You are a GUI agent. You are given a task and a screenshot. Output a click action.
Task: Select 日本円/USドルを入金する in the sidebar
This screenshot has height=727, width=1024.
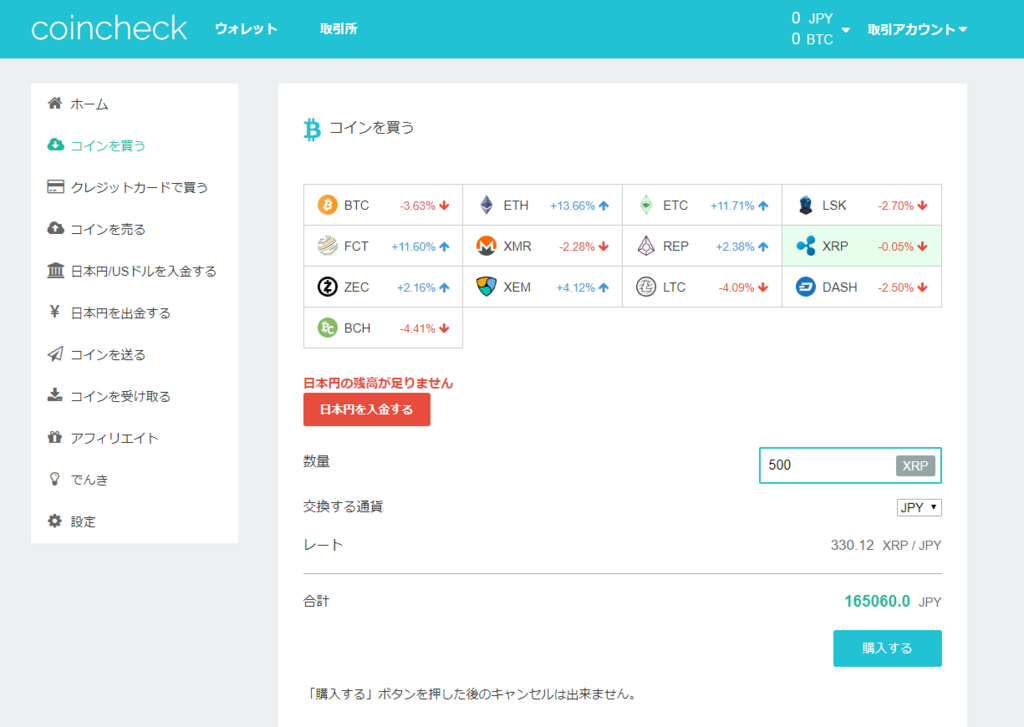(x=143, y=271)
